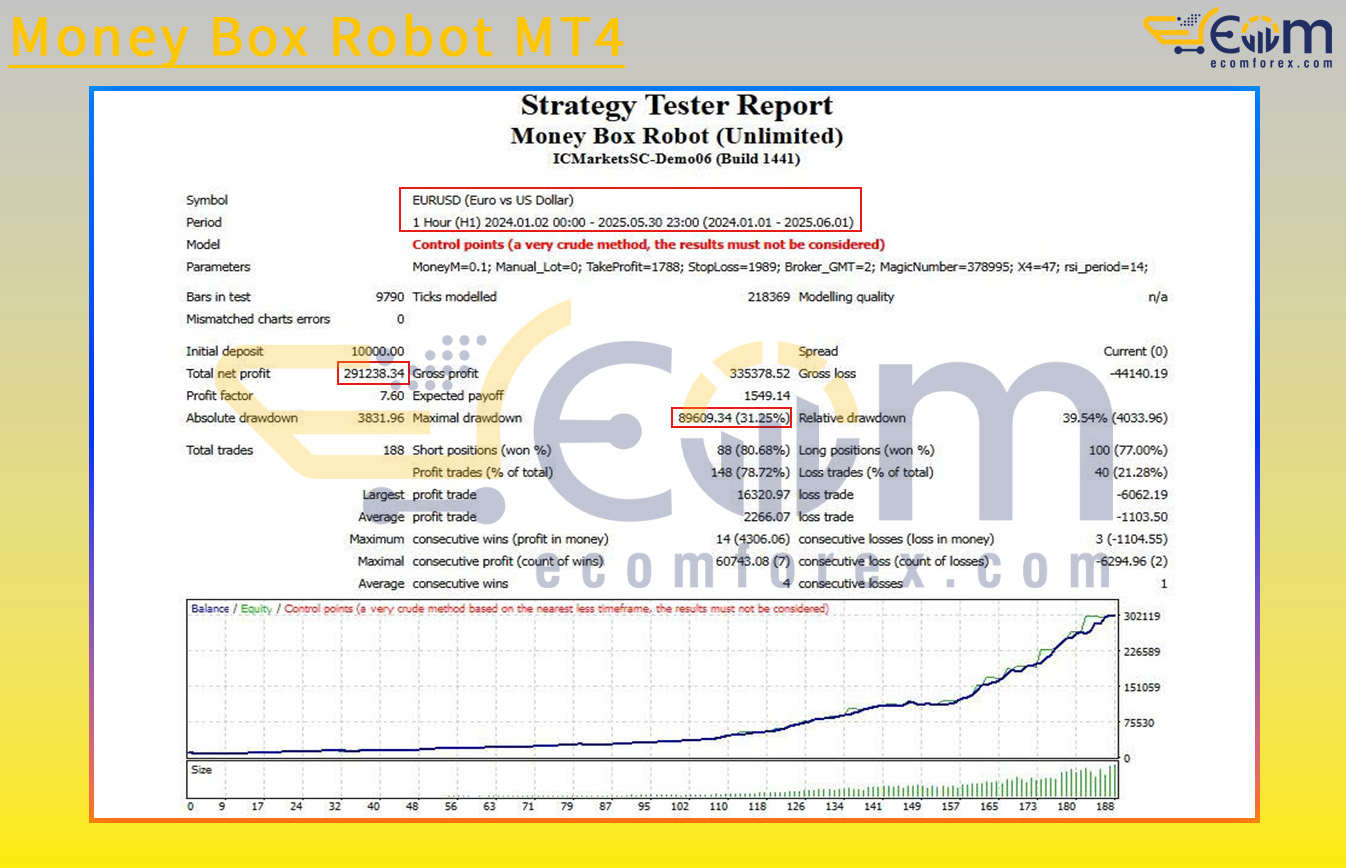Click the Money Box Robot MT4 title
The image size is (1346, 868).
coord(317,39)
